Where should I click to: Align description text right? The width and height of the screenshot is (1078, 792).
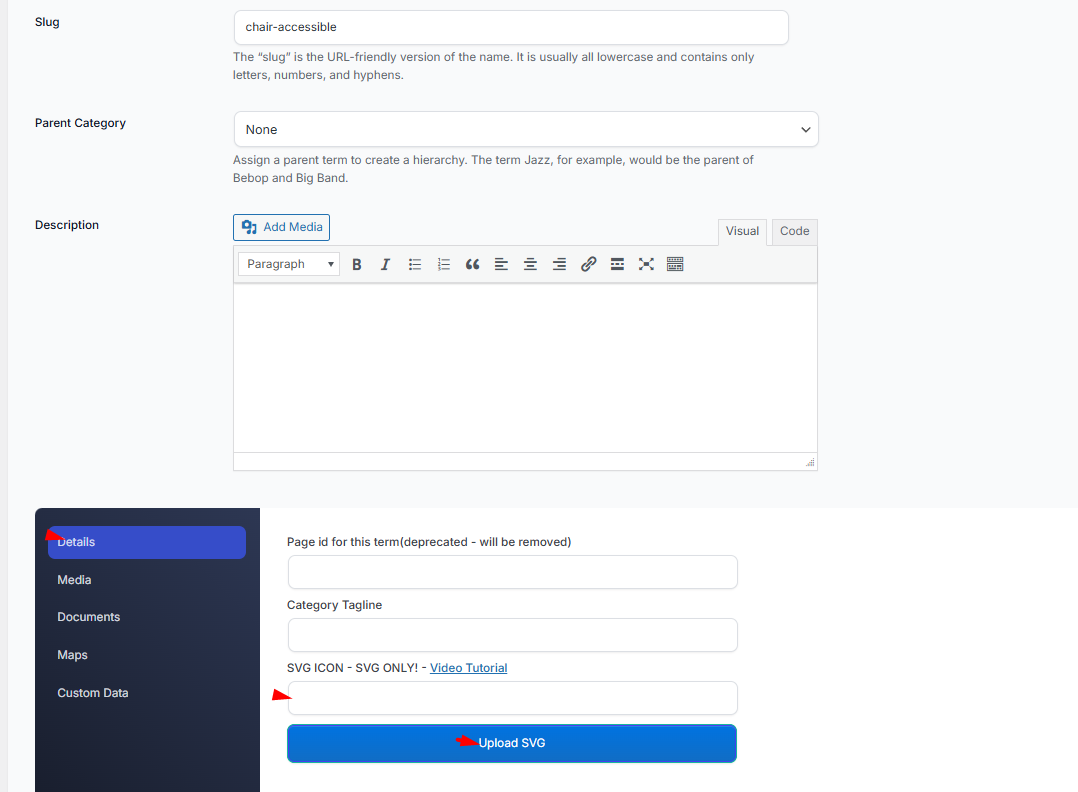click(x=559, y=264)
